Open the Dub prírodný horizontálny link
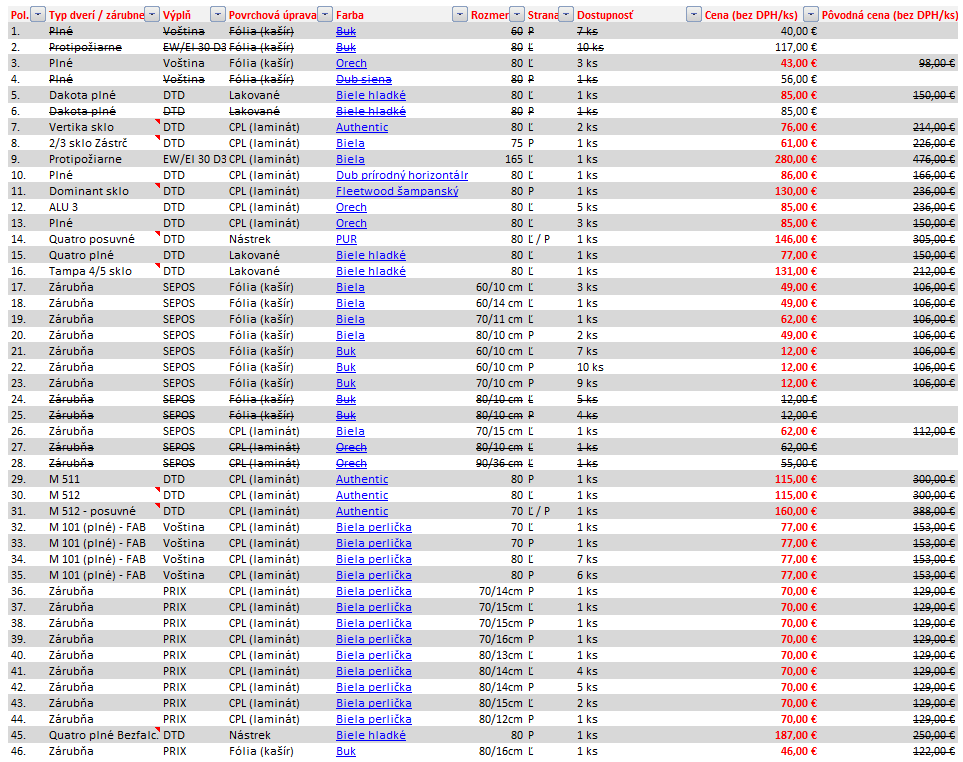Screen dimensions: 963x762 click(x=402, y=175)
